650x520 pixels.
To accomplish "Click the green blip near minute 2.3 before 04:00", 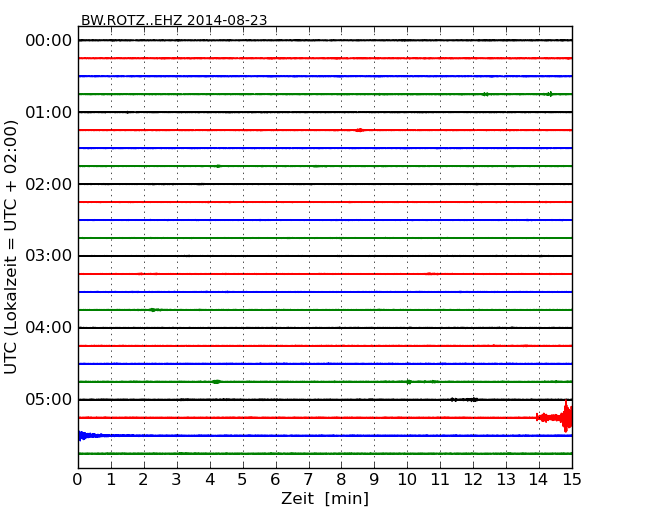I will [x=153, y=310].
